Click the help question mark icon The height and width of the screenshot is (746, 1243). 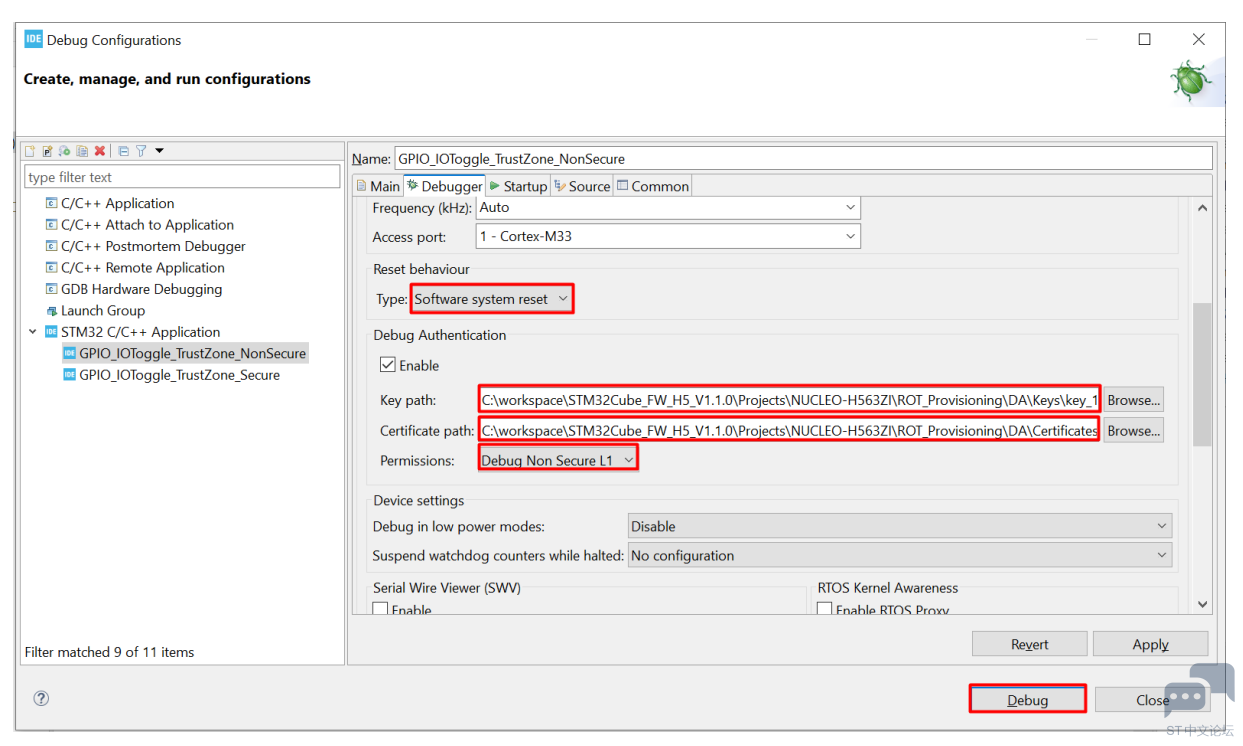[41, 699]
